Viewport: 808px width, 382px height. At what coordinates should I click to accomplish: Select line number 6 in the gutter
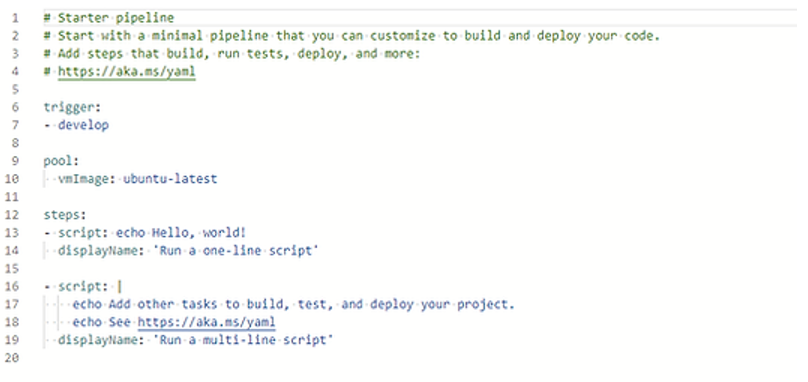pos(14,107)
